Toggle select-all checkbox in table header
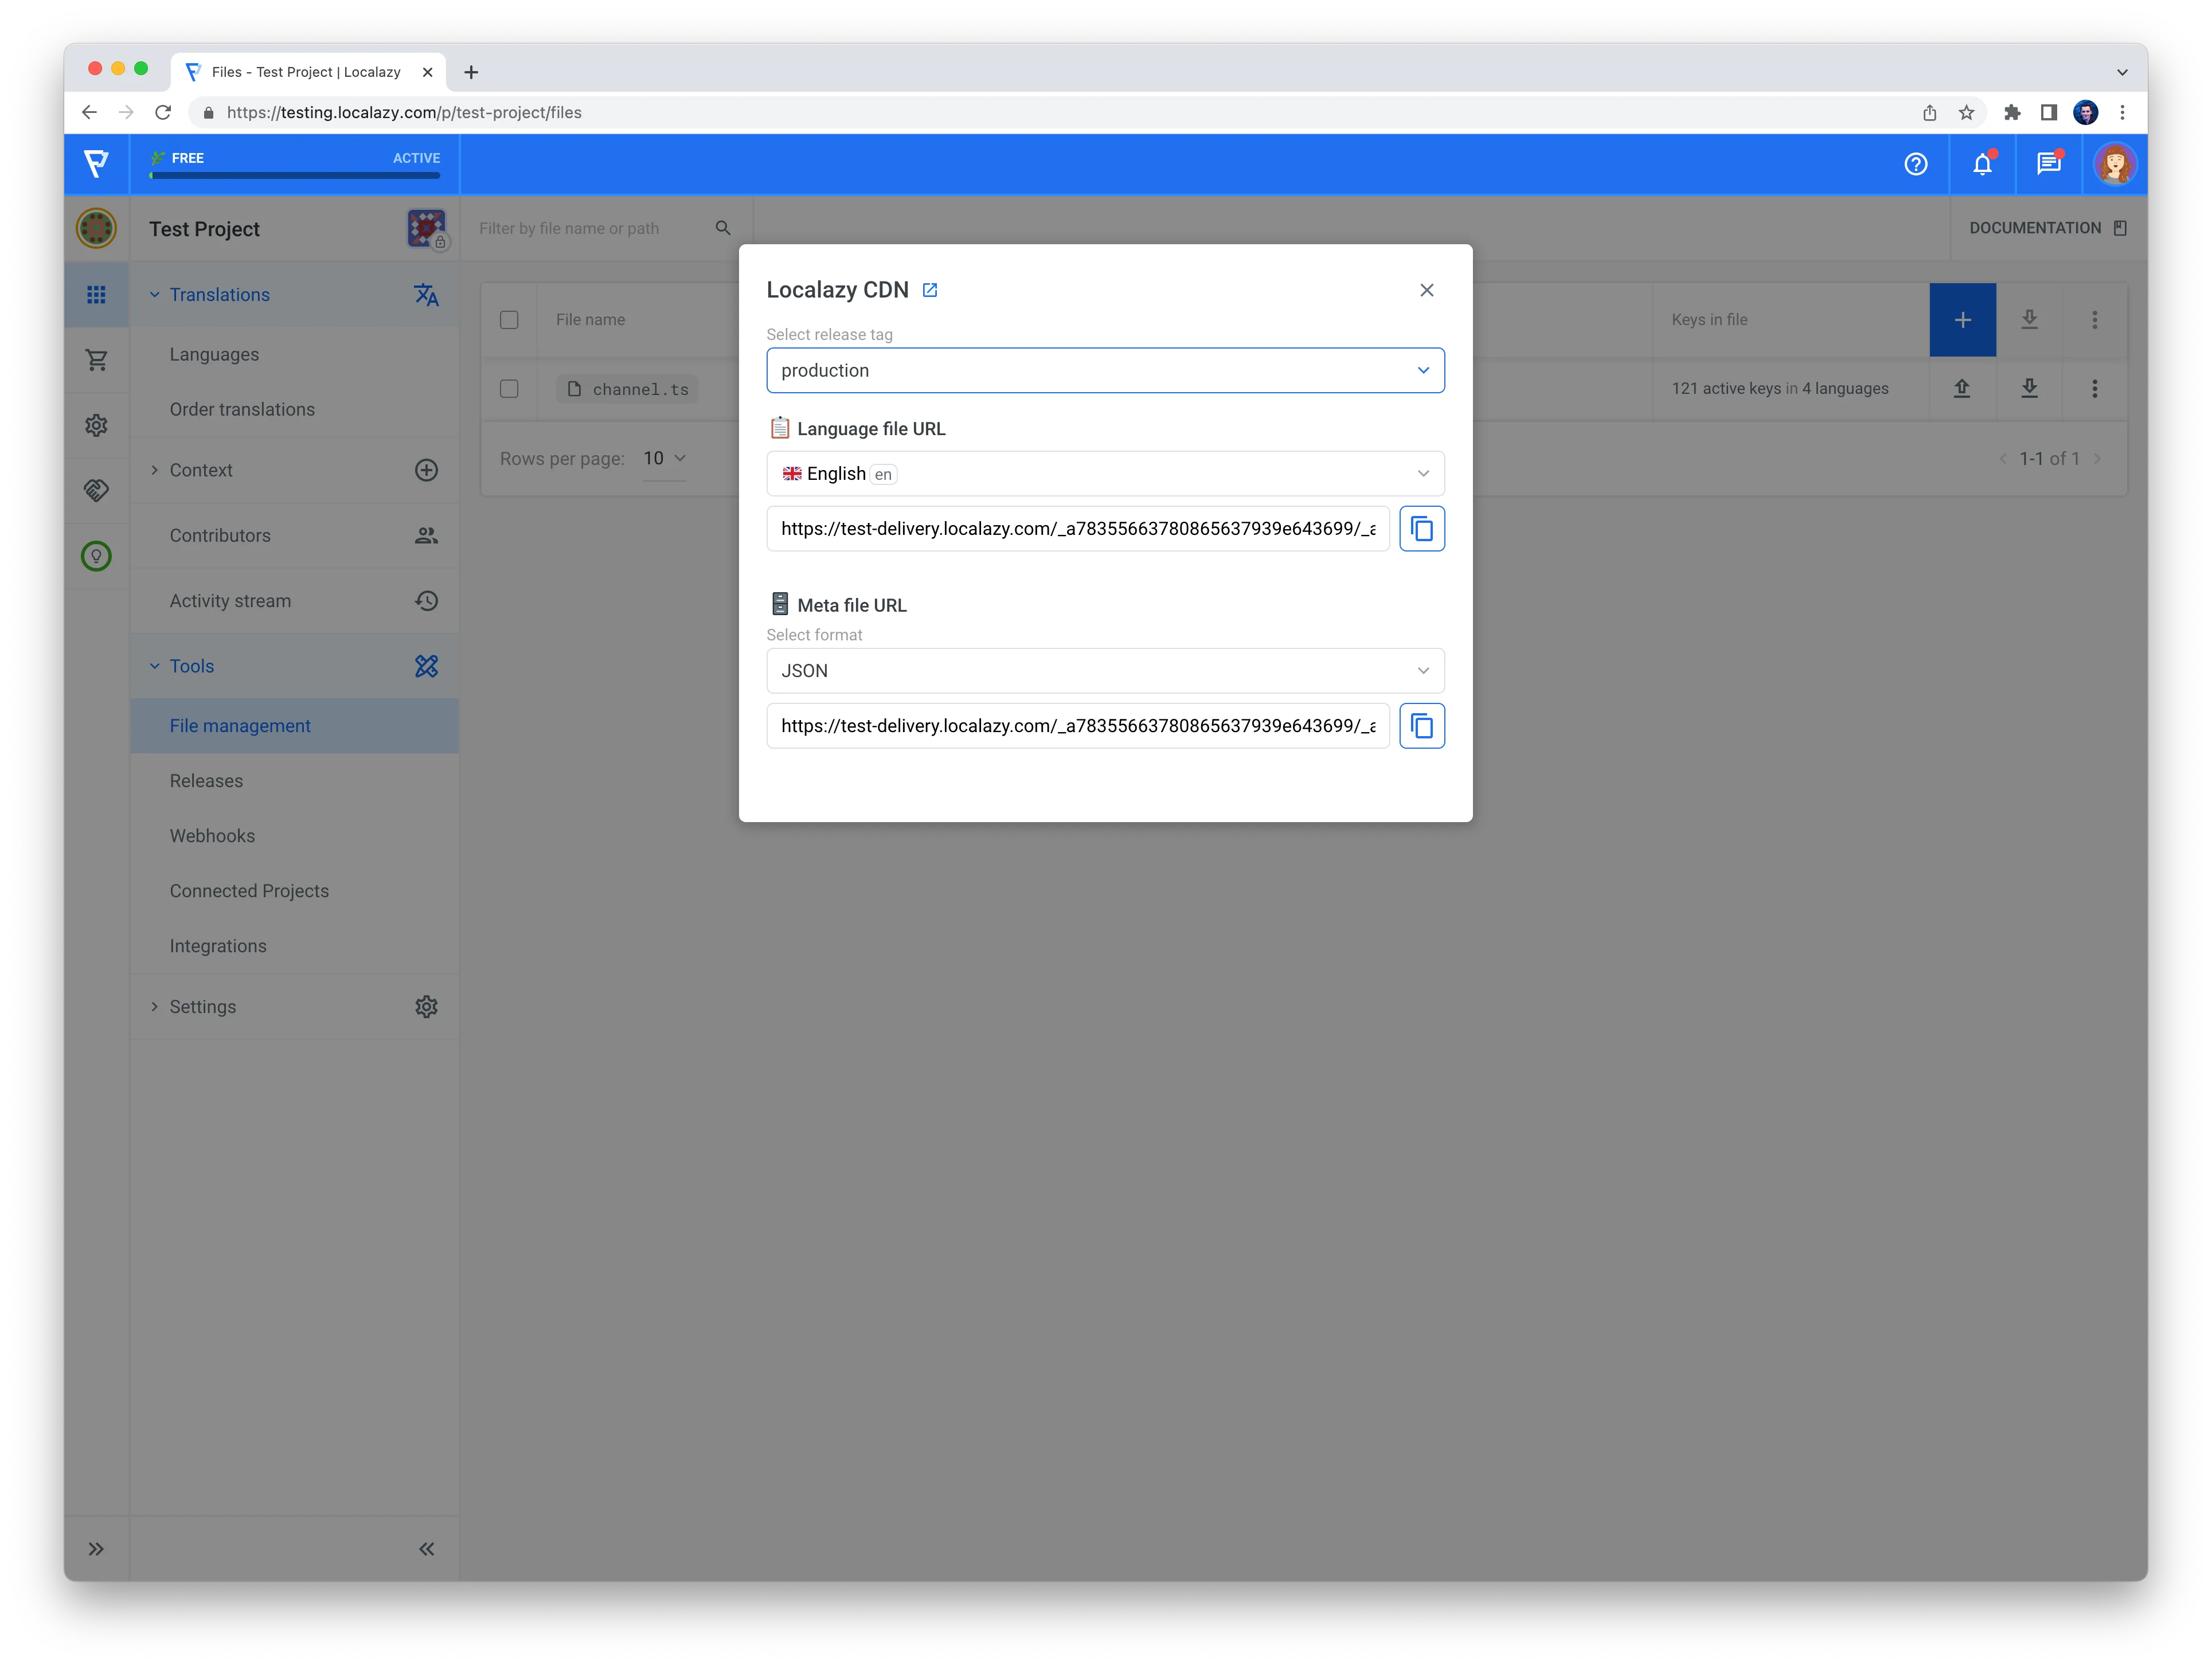The height and width of the screenshot is (1666, 2212). pos(509,320)
